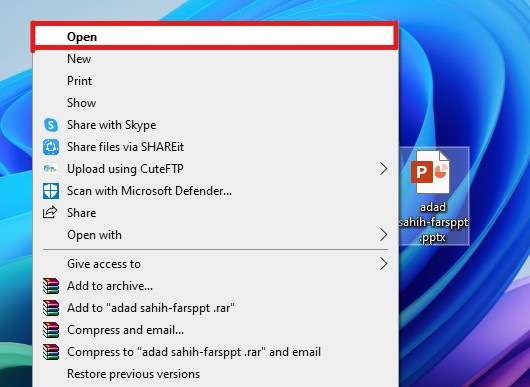Image resolution: width=530 pixels, height=387 pixels.
Task: Select the Show menu entry
Action: pos(215,103)
